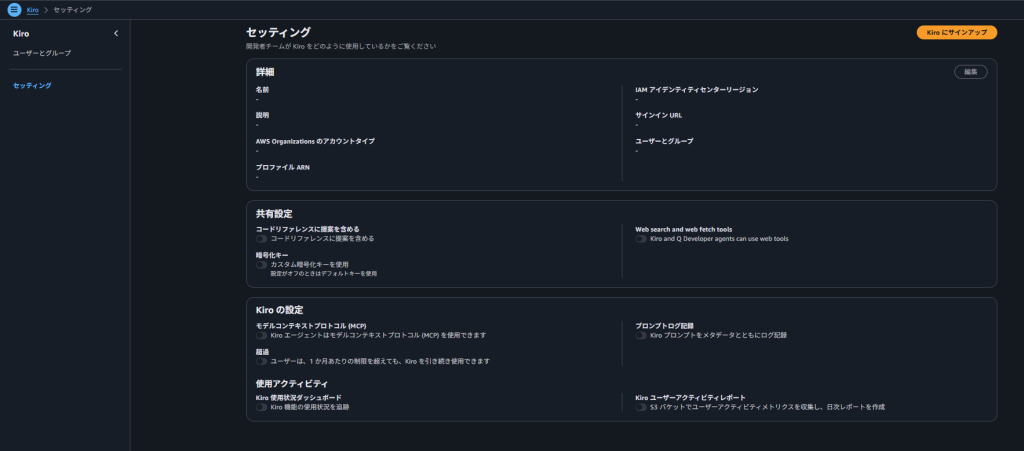Click the Kiro breadcrumb link
This screenshot has width=1024, height=451.
[x=33, y=9]
